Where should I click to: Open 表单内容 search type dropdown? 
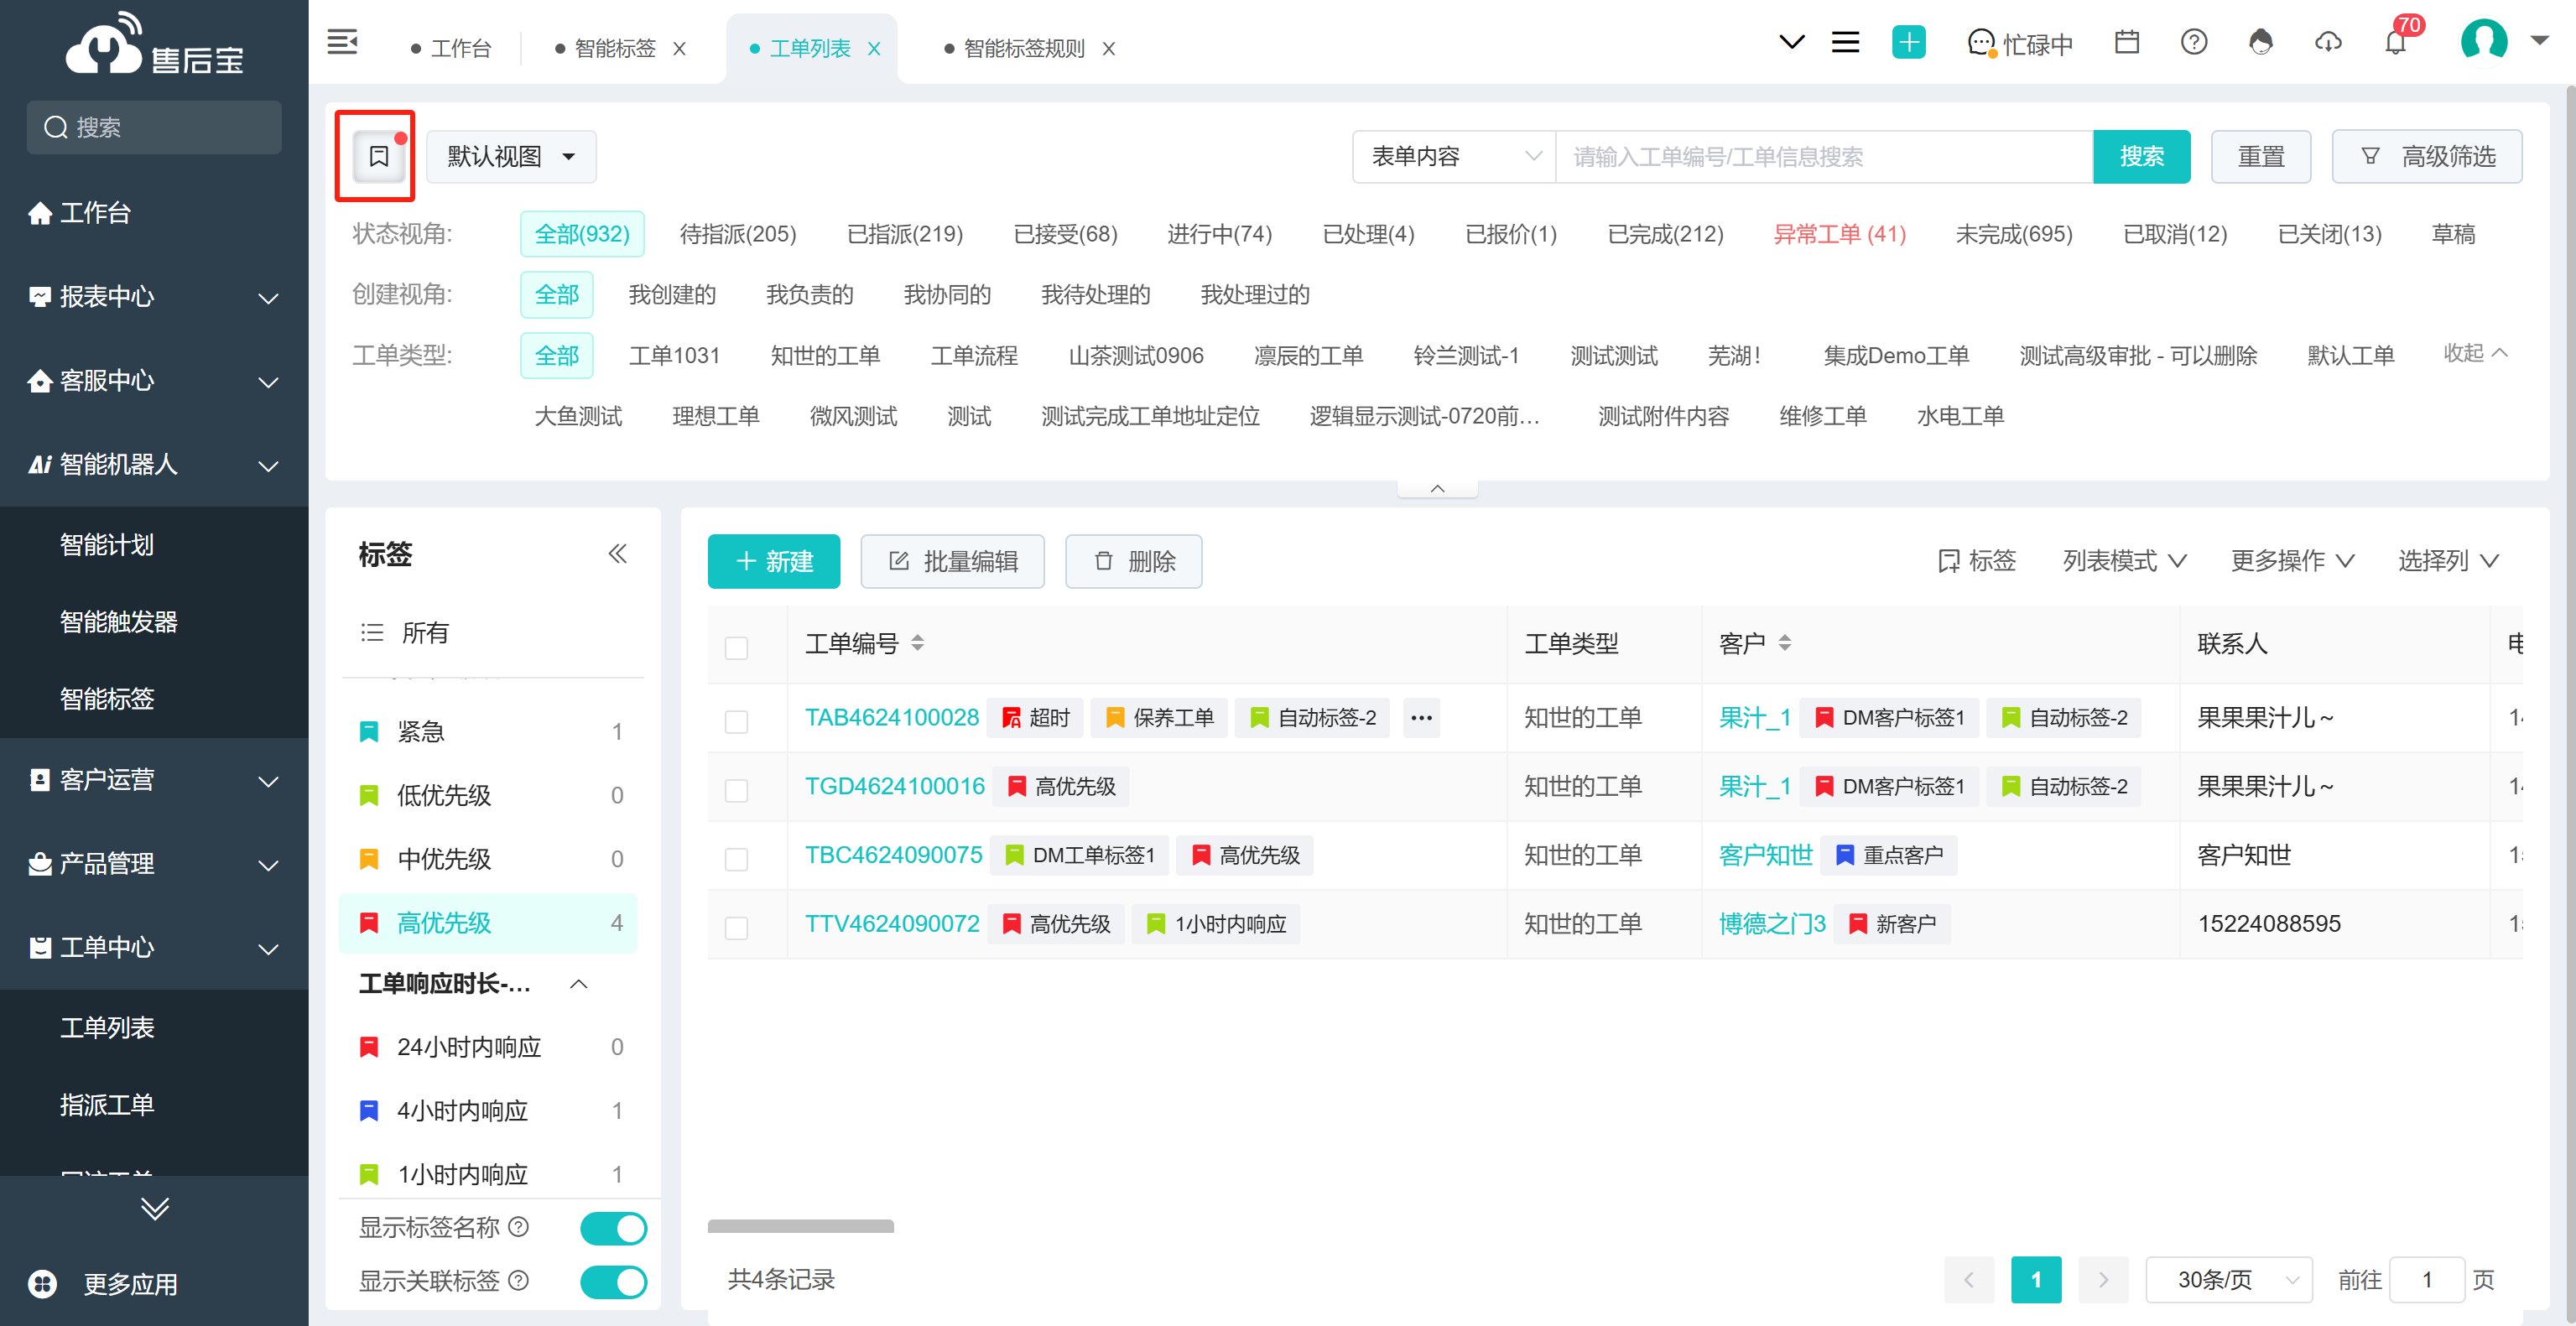1454,157
